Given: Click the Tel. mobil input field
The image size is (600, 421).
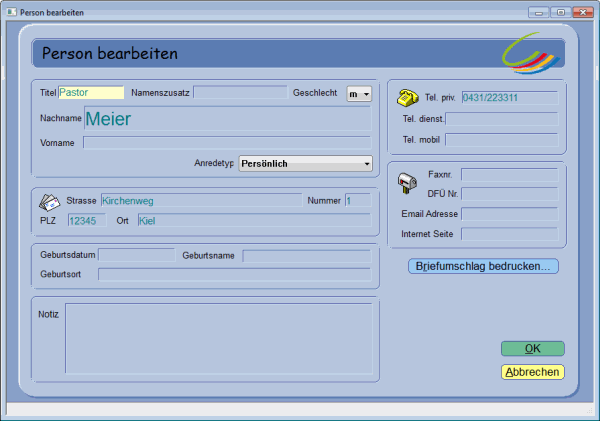Looking at the screenshot, I should coord(502,140).
